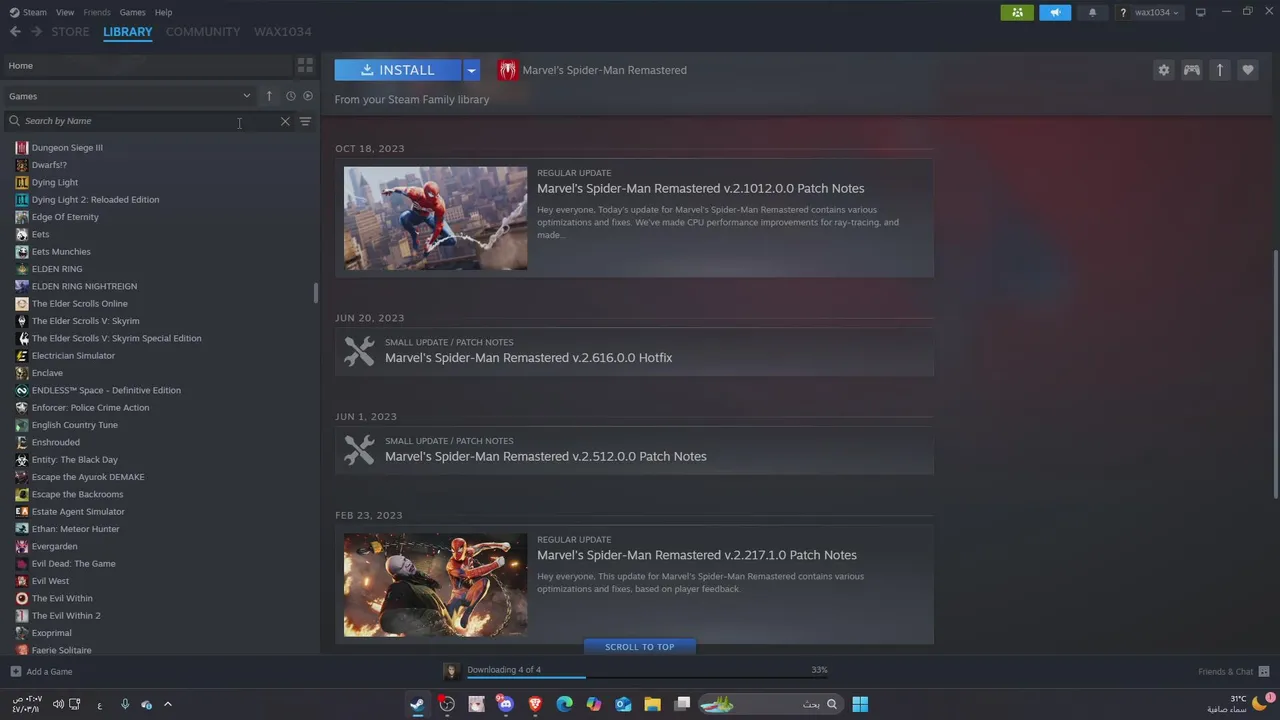Open Microsoft Edge from the taskbar

(x=564, y=704)
